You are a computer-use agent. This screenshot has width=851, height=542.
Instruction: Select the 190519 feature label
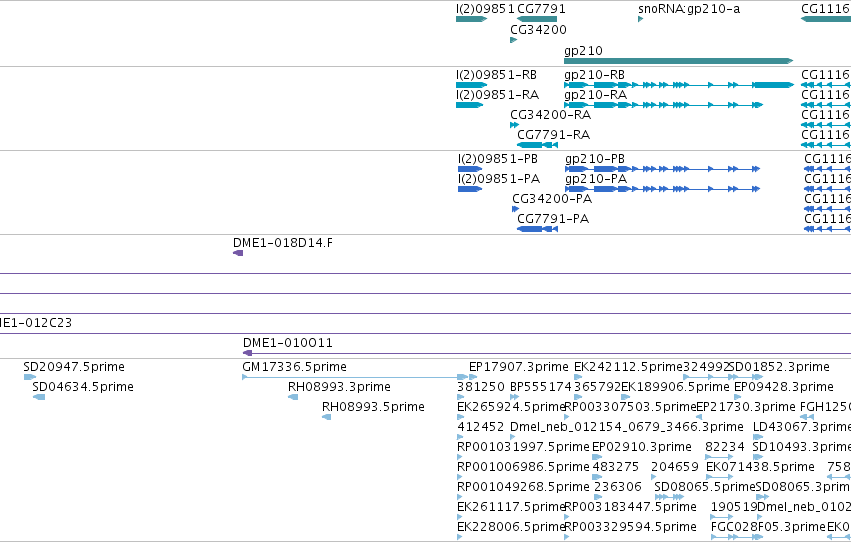tap(734, 508)
